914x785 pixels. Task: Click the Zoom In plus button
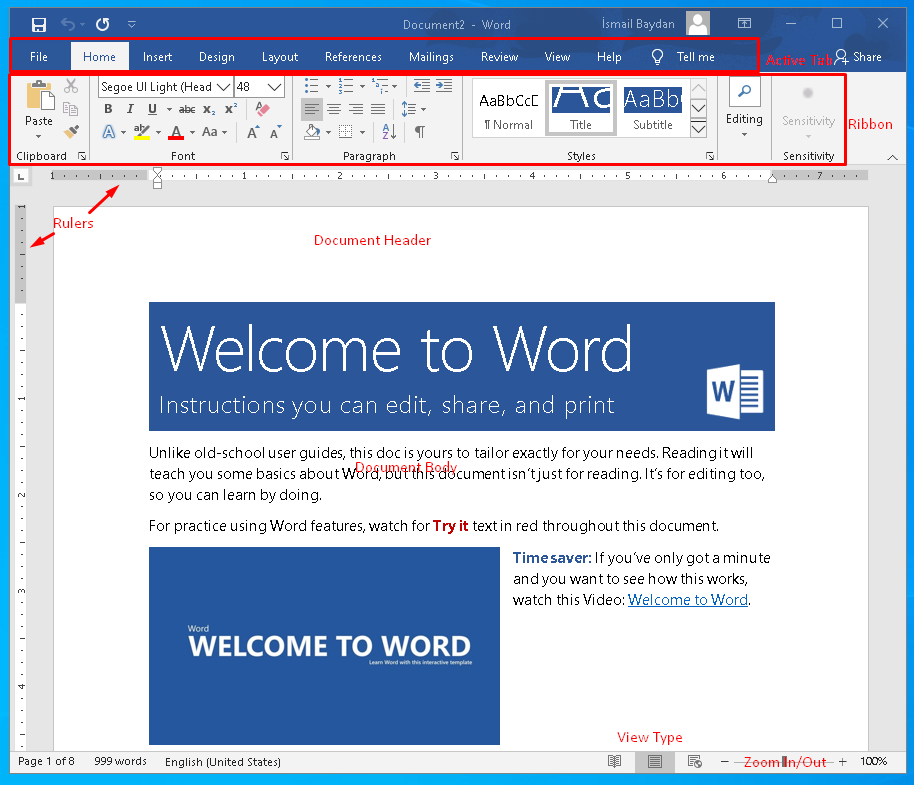click(x=843, y=762)
